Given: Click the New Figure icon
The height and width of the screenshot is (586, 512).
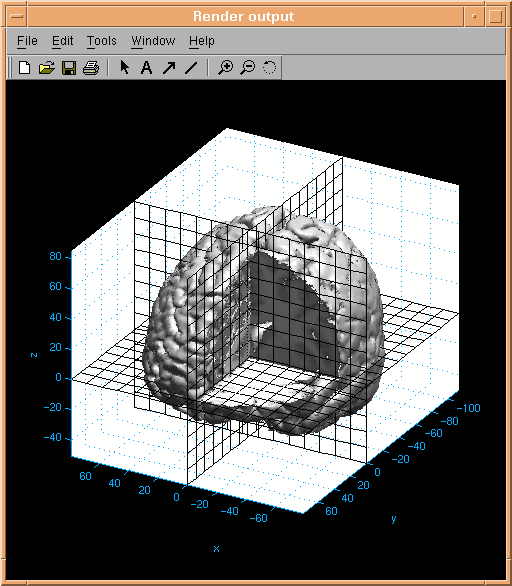Looking at the screenshot, I should [x=25, y=68].
